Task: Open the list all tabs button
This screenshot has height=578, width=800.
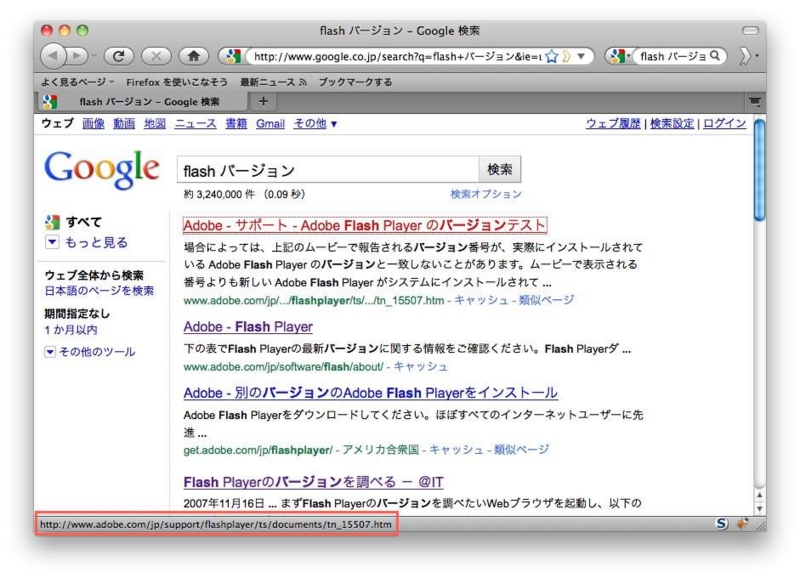Action: pos(755,102)
